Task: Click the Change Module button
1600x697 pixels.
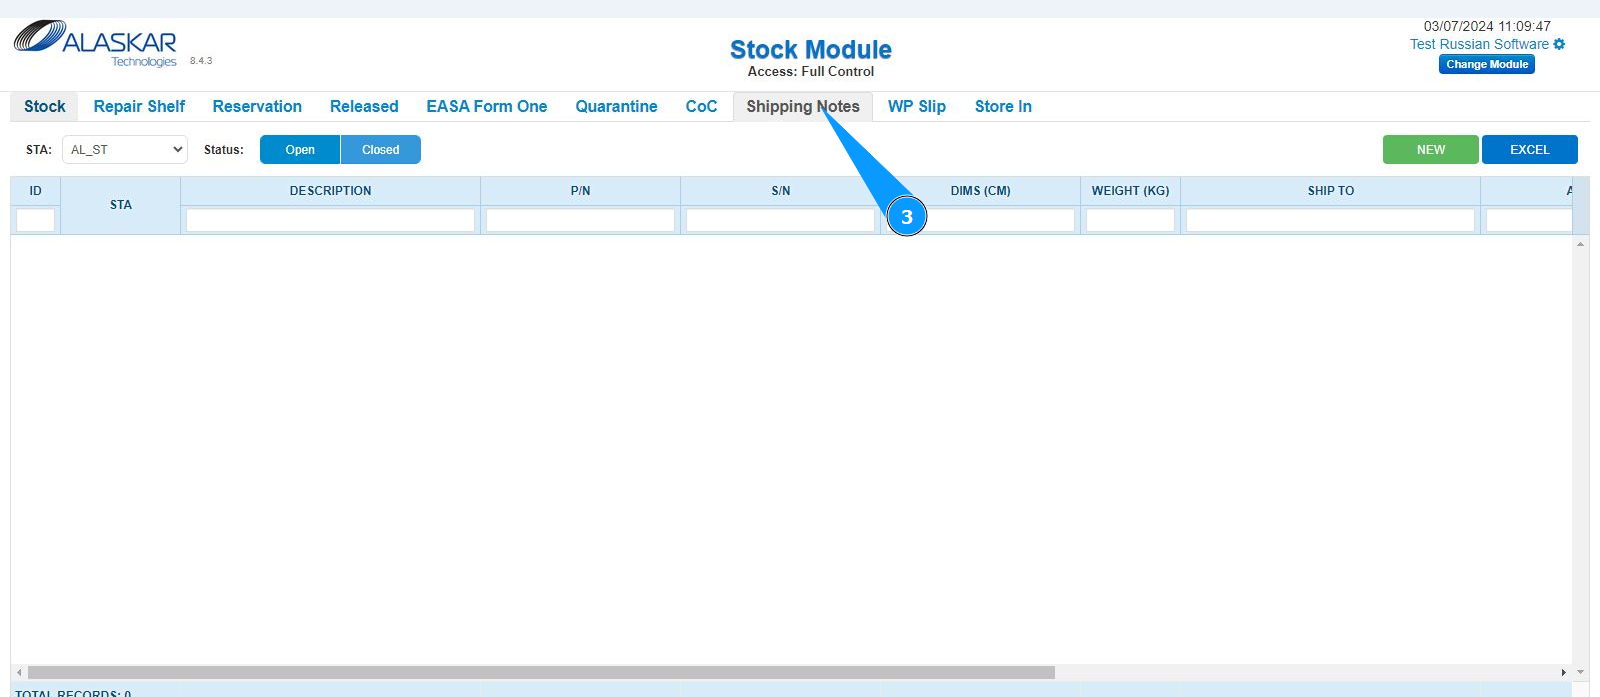Action: [1487, 65]
